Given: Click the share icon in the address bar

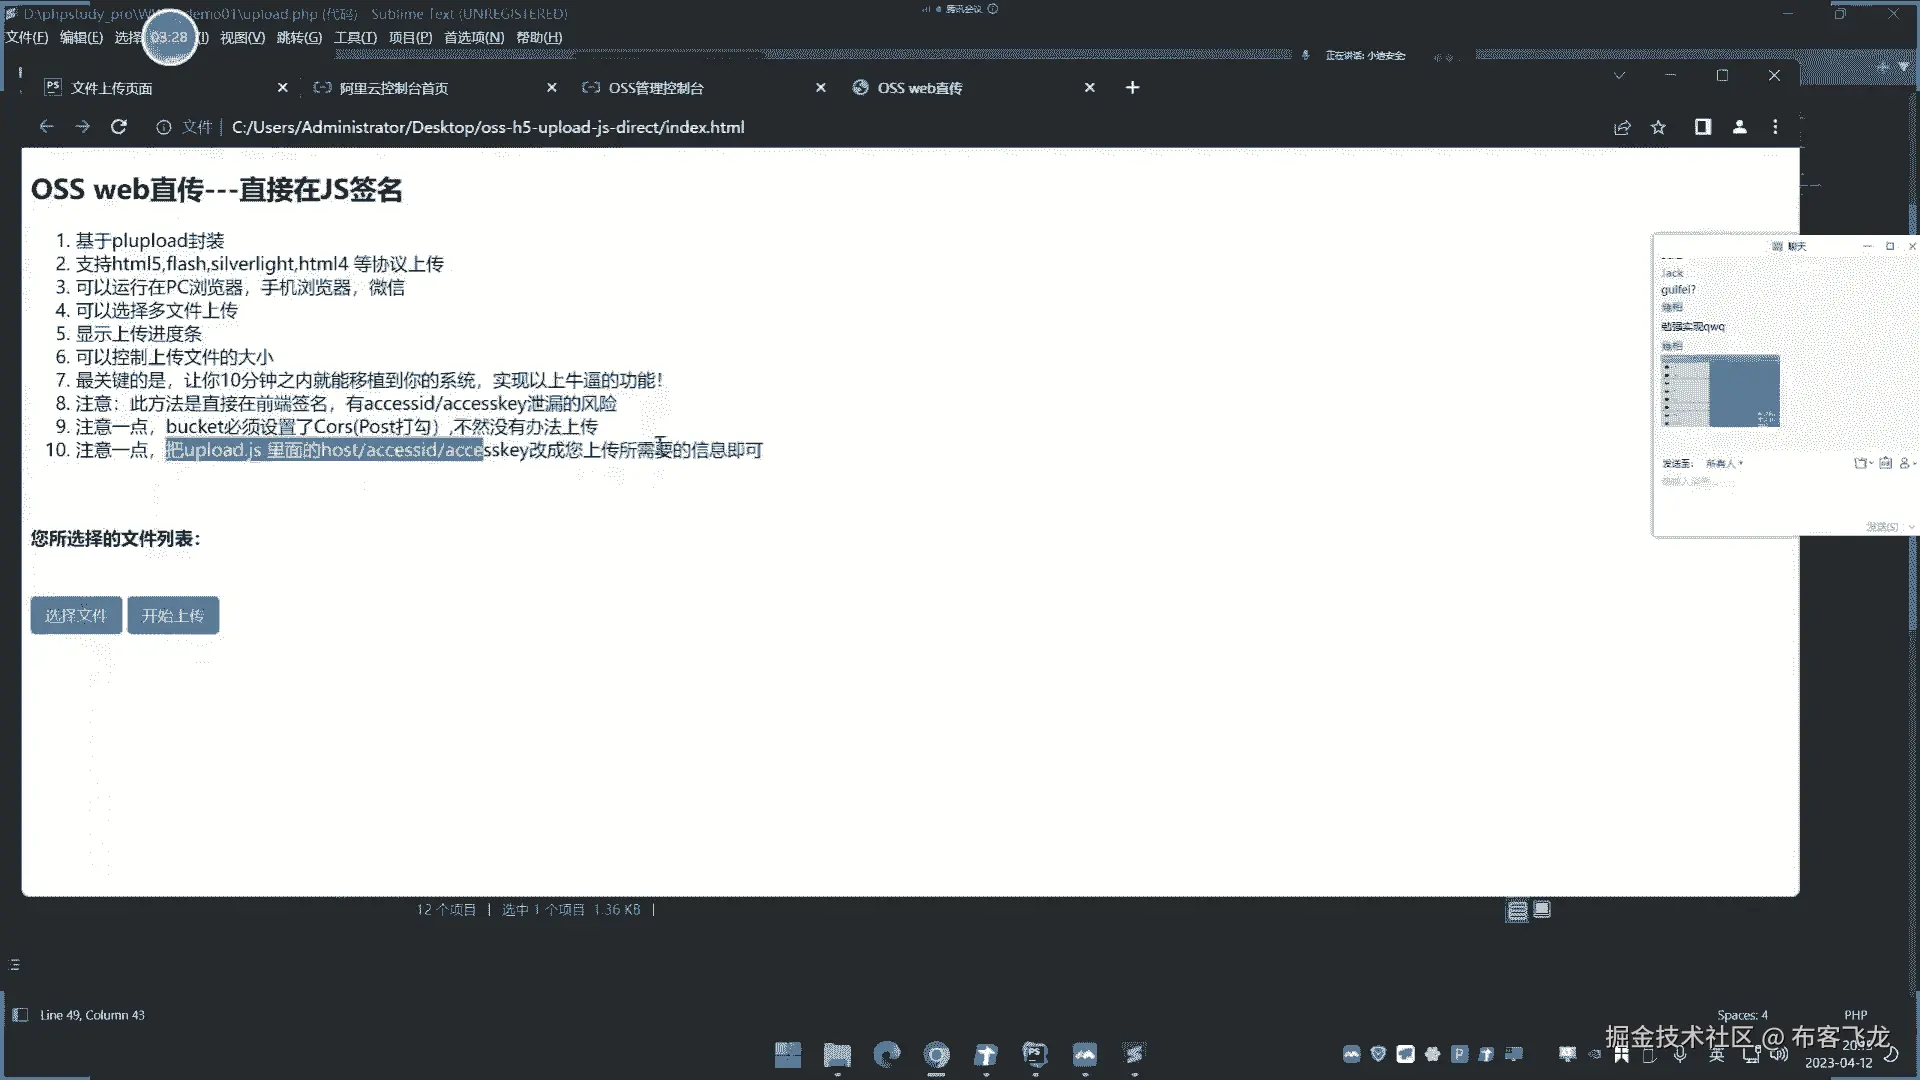Looking at the screenshot, I should coord(1622,127).
